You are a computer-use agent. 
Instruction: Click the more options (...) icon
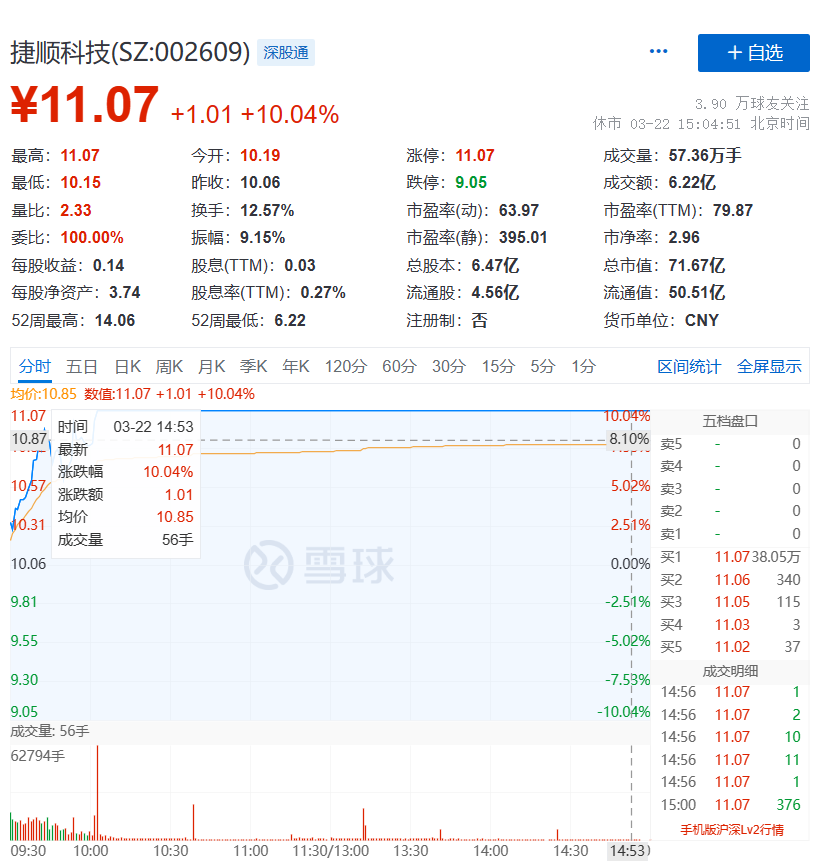658,51
